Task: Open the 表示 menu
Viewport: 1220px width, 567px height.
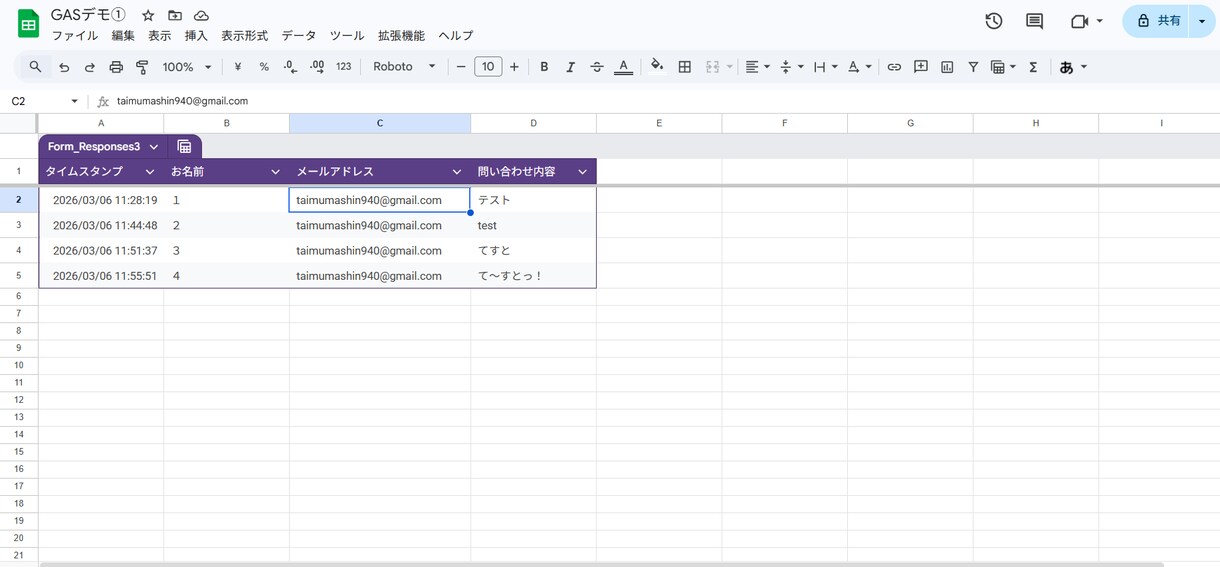Action: pyautogui.click(x=160, y=35)
